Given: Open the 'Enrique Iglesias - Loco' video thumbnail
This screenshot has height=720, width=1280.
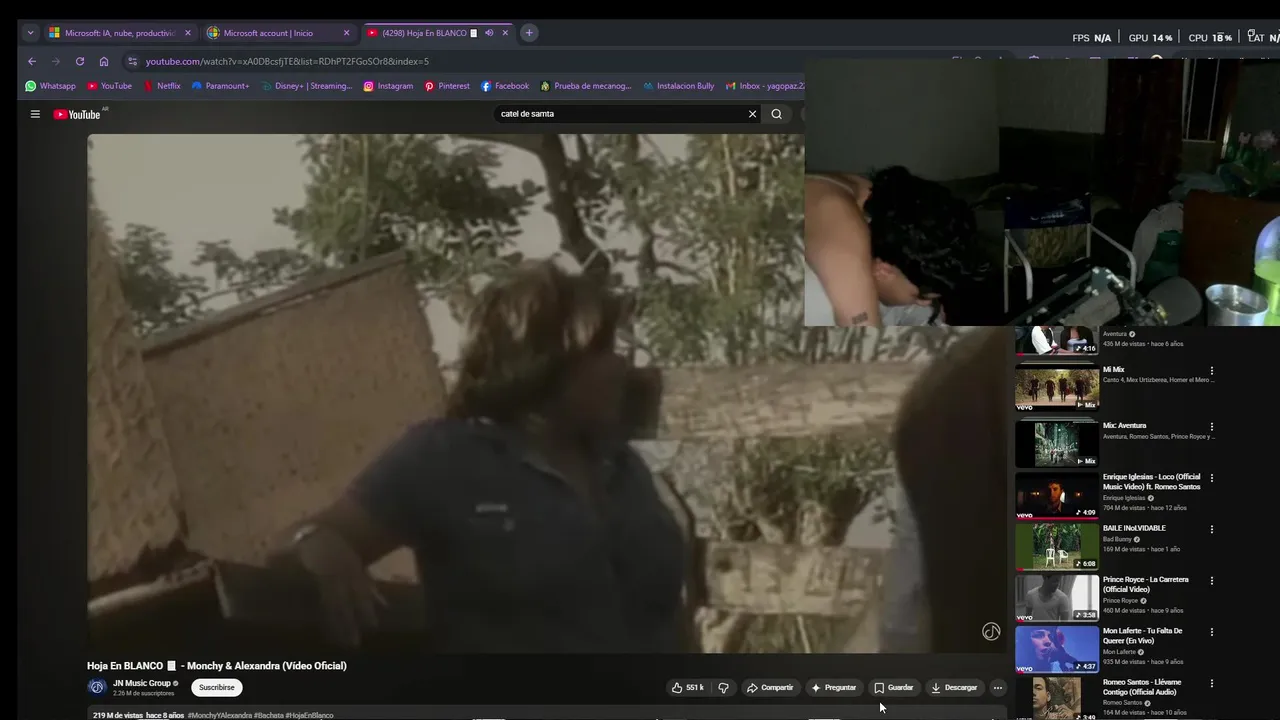Looking at the screenshot, I should [1057, 495].
